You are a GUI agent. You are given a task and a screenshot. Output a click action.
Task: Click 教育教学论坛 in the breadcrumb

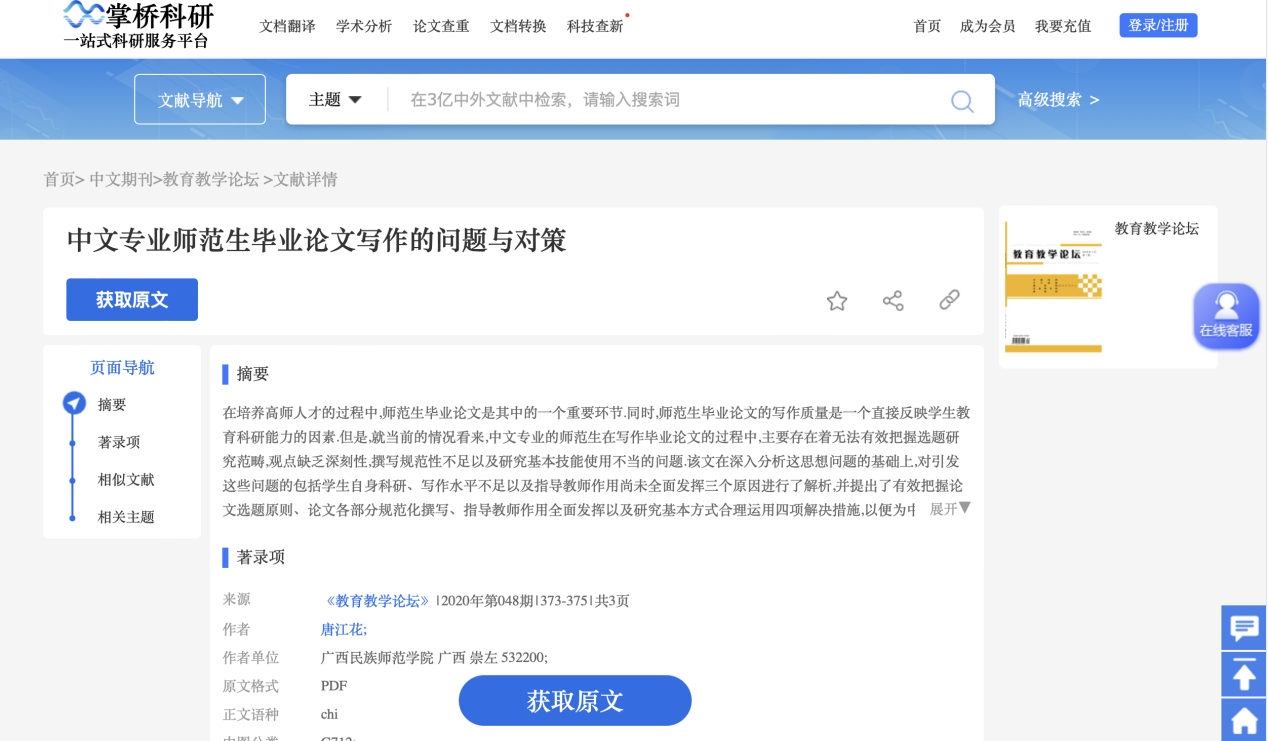pos(211,179)
